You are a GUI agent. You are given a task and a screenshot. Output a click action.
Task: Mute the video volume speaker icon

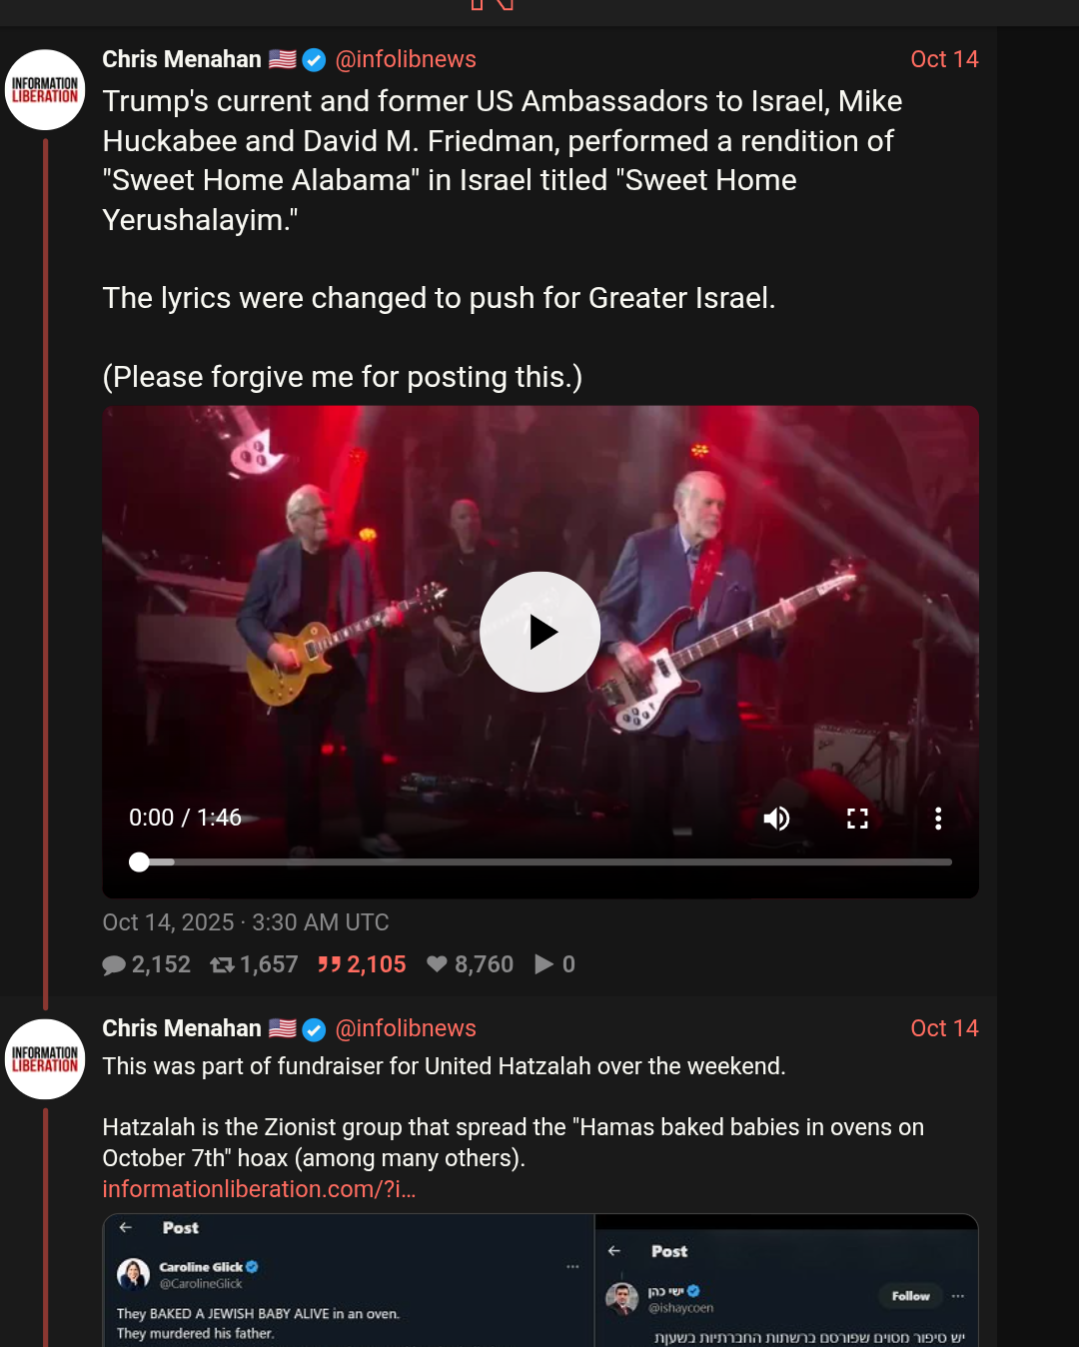coord(776,819)
